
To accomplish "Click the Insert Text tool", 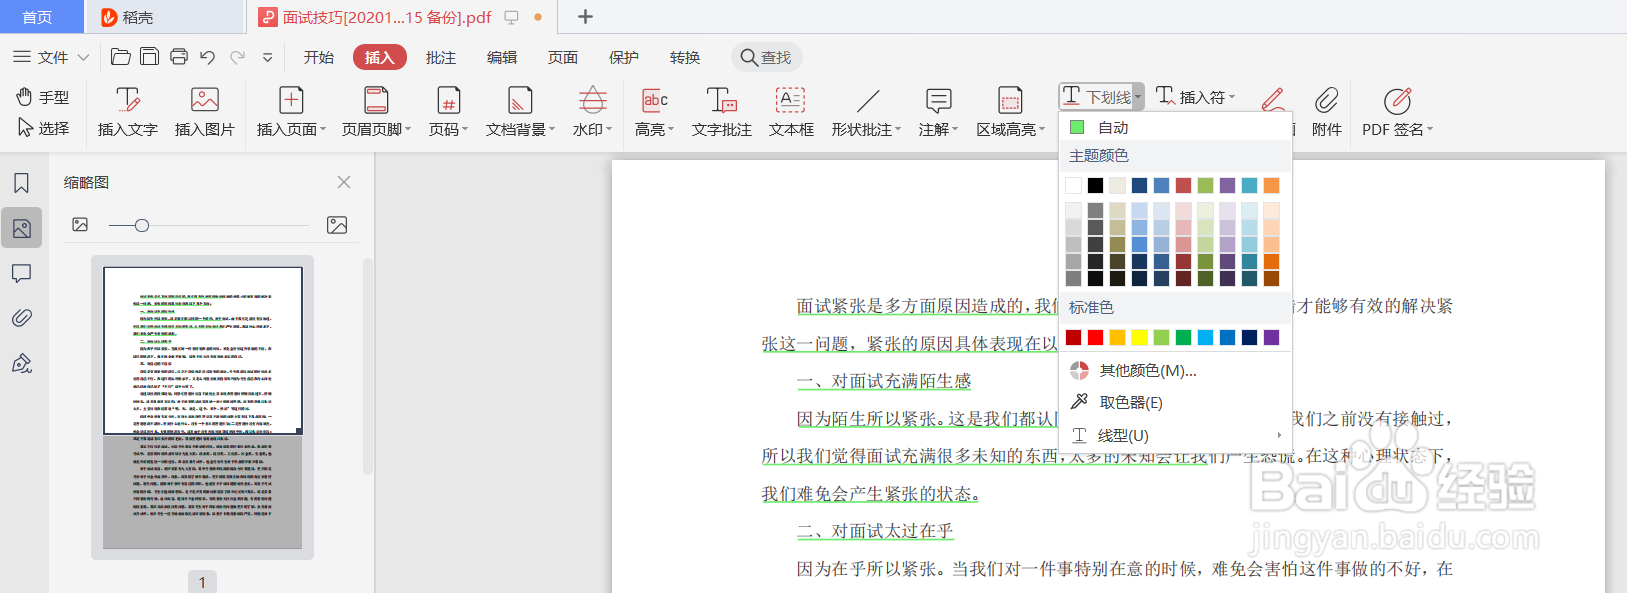I will pyautogui.click(x=128, y=111).
